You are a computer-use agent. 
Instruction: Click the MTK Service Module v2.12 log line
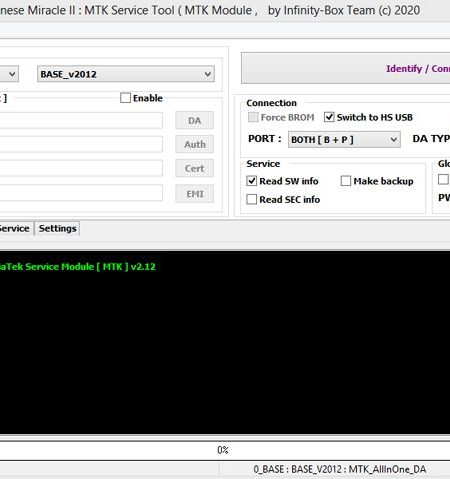point(77,267)
